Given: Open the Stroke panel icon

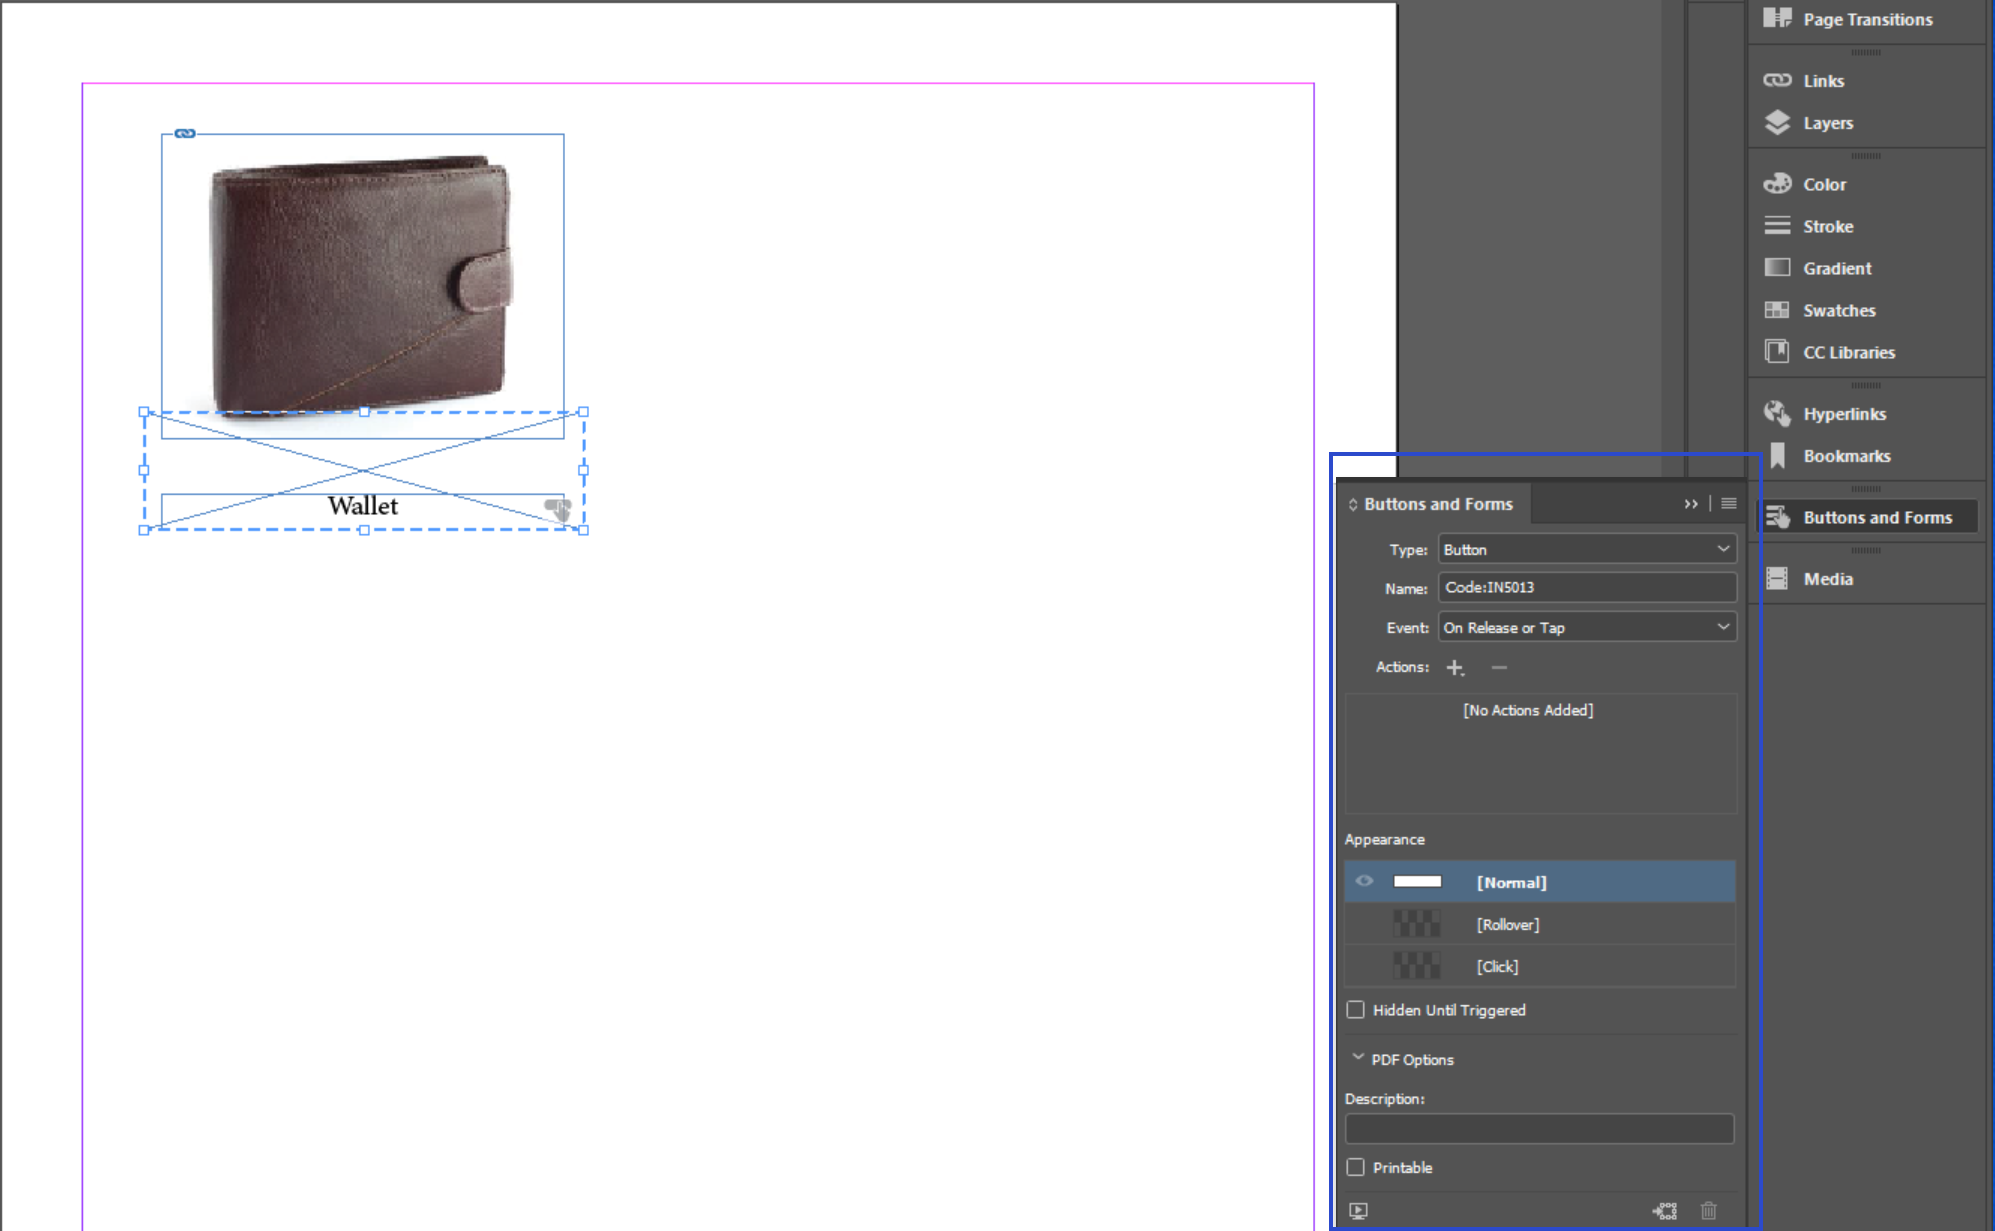Looking at the screenshot, I should coord(1777,226).
